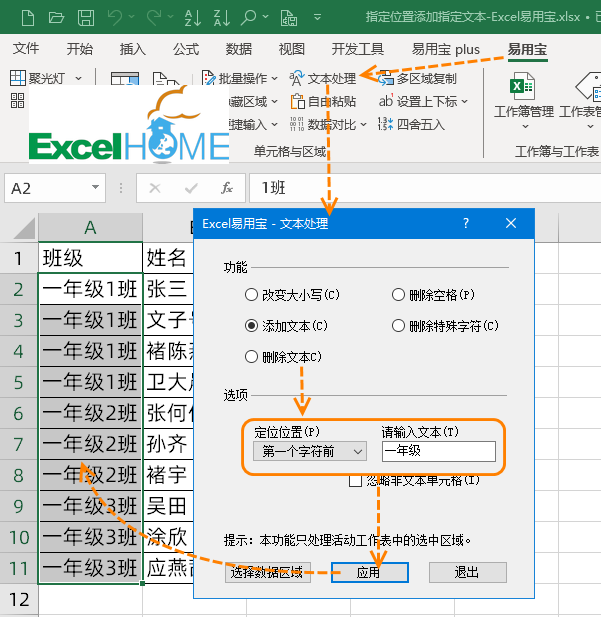Sort ascending with the A-Z icon
Screen dimensions: 601x617
point(193,17)
